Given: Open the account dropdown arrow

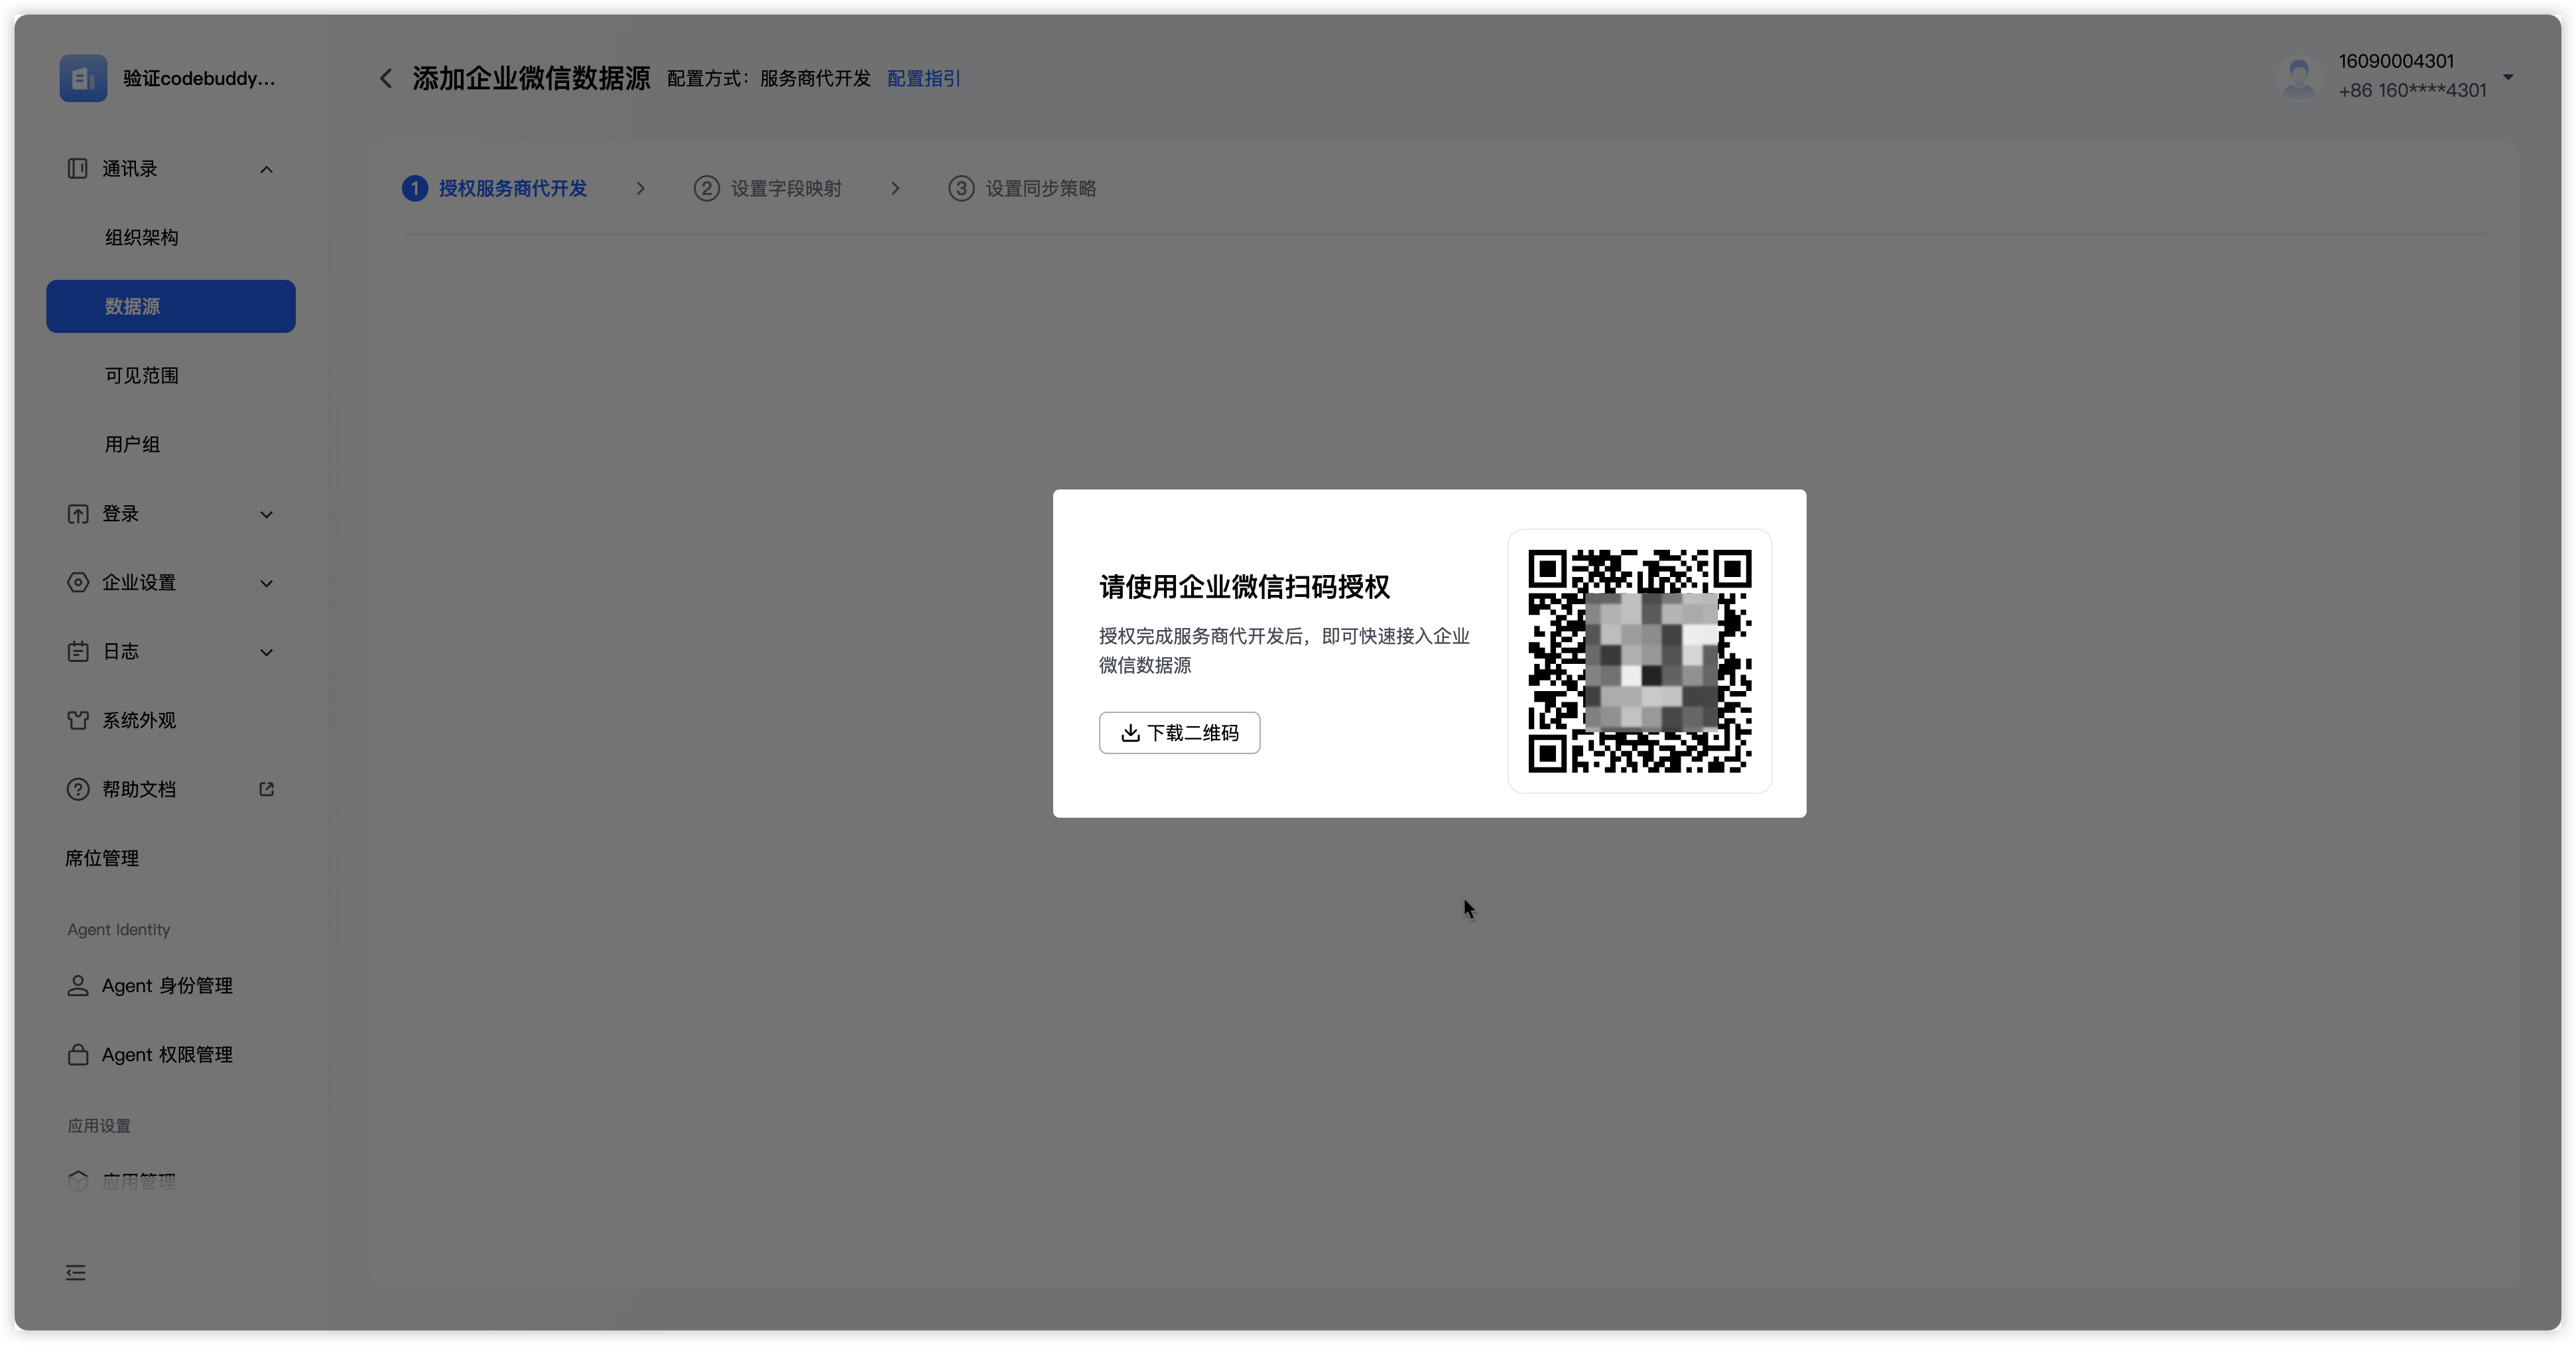Looking at the screenshot, I should (x=2507, y=77).
